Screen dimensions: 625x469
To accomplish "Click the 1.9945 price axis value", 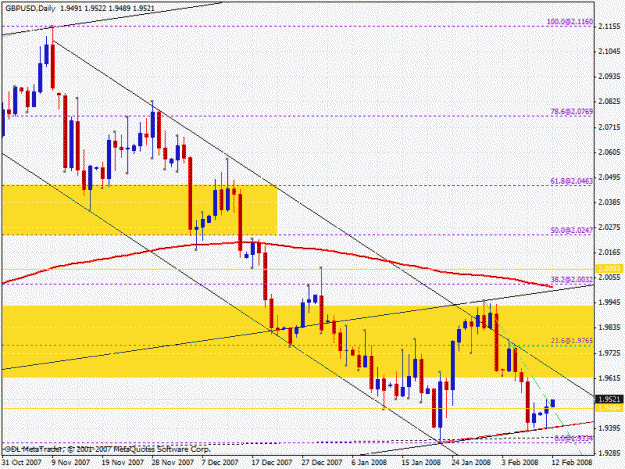I will (x=609, y=302).
